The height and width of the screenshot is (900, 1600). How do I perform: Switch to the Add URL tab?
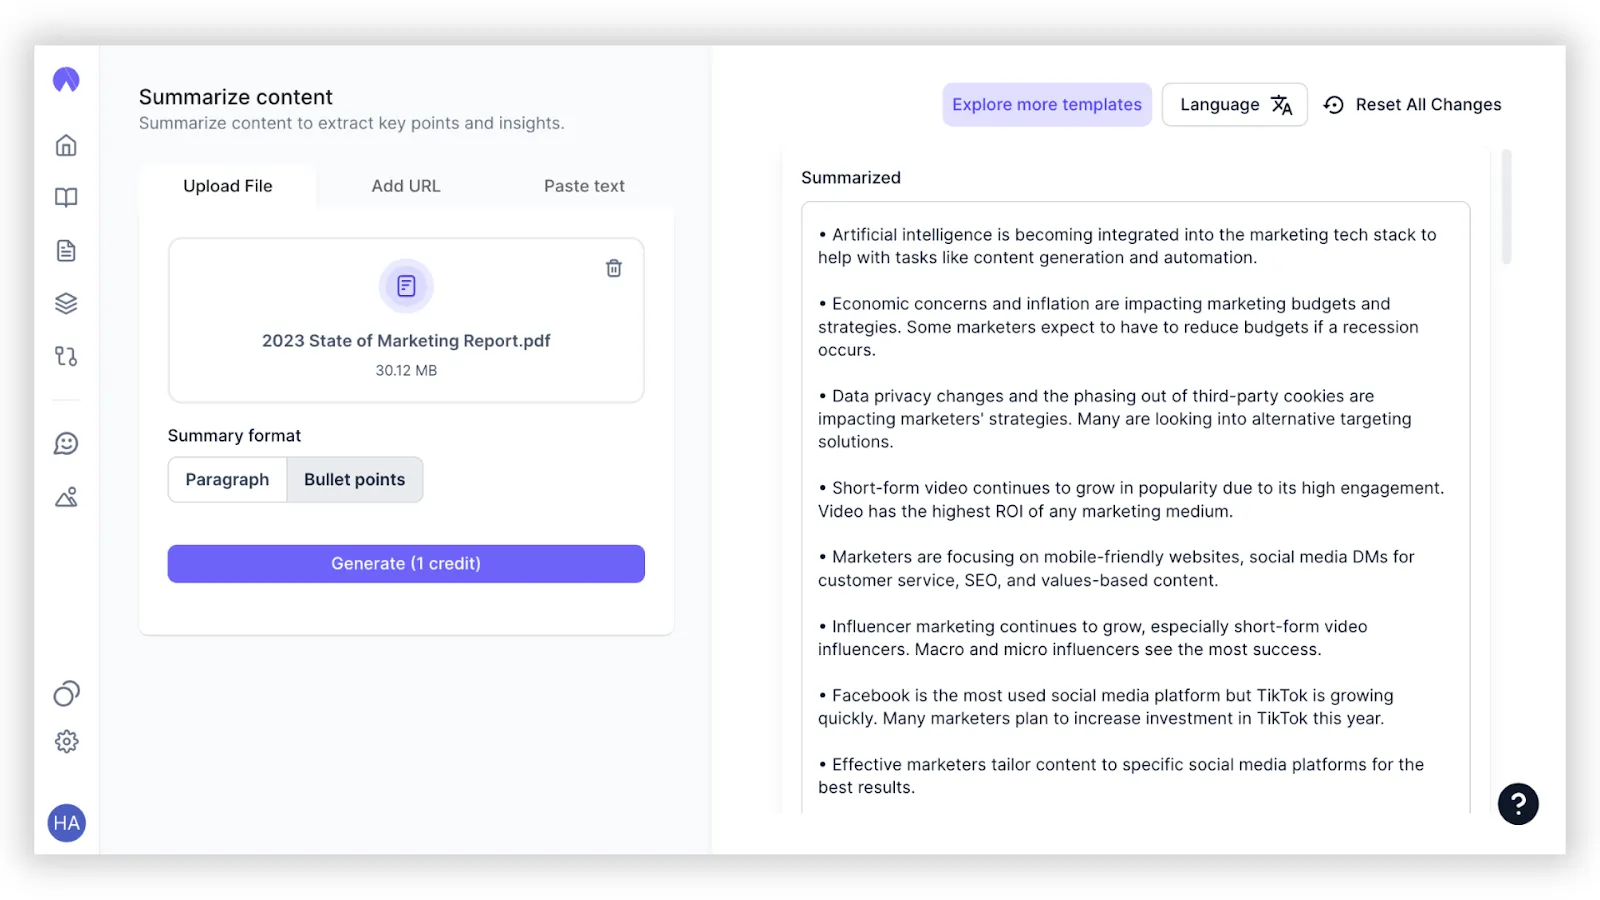point(406,186)
